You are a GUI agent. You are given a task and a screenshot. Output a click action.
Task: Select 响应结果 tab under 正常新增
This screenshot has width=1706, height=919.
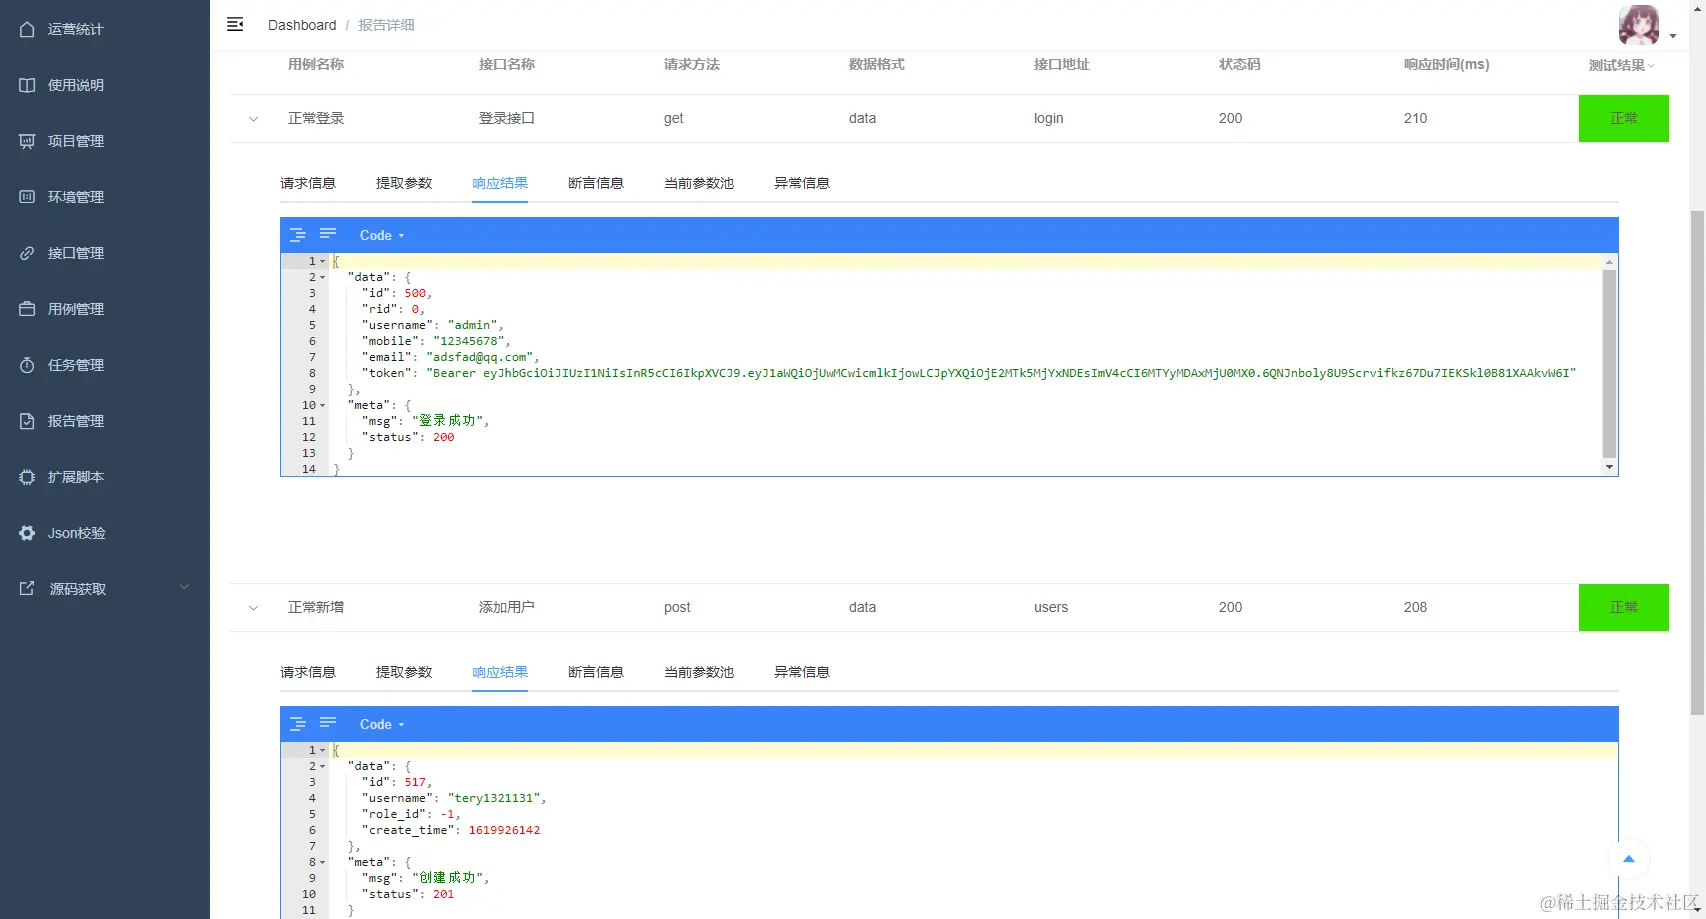(x=500, y=672)
